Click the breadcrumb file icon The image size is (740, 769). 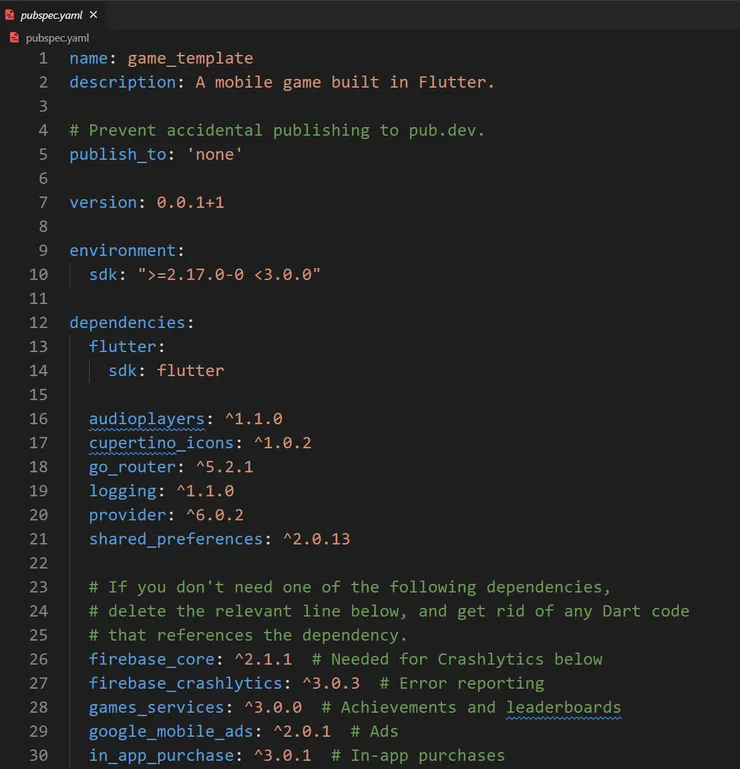15,37
